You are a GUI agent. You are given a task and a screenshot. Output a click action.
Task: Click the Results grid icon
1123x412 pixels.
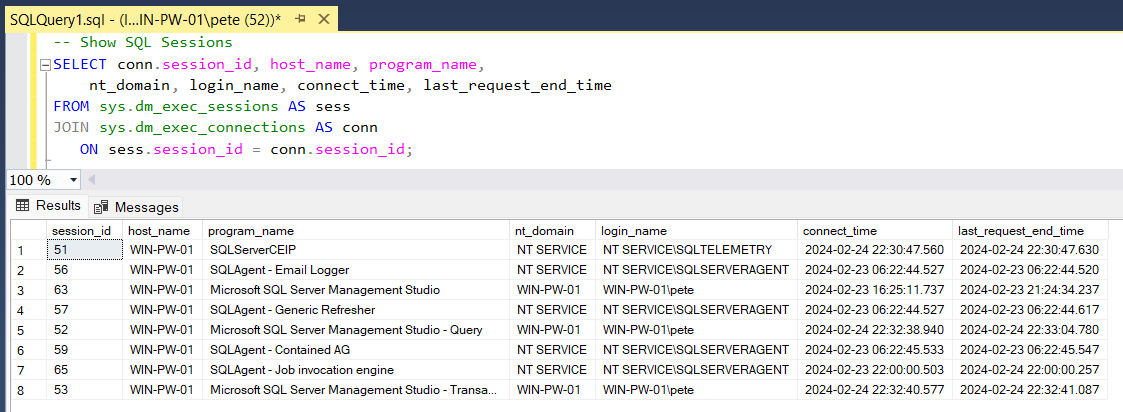click(22, 206)
